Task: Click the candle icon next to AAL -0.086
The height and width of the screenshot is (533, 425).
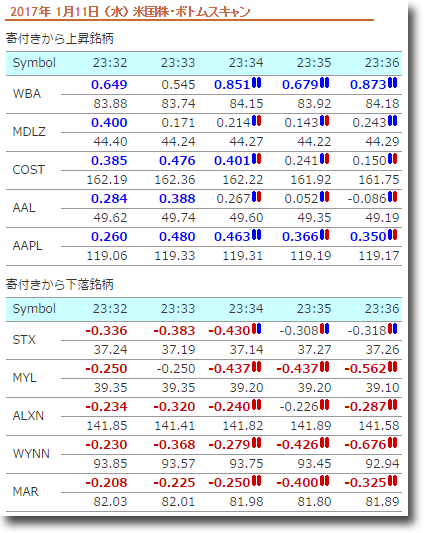Action: point(392,197)
